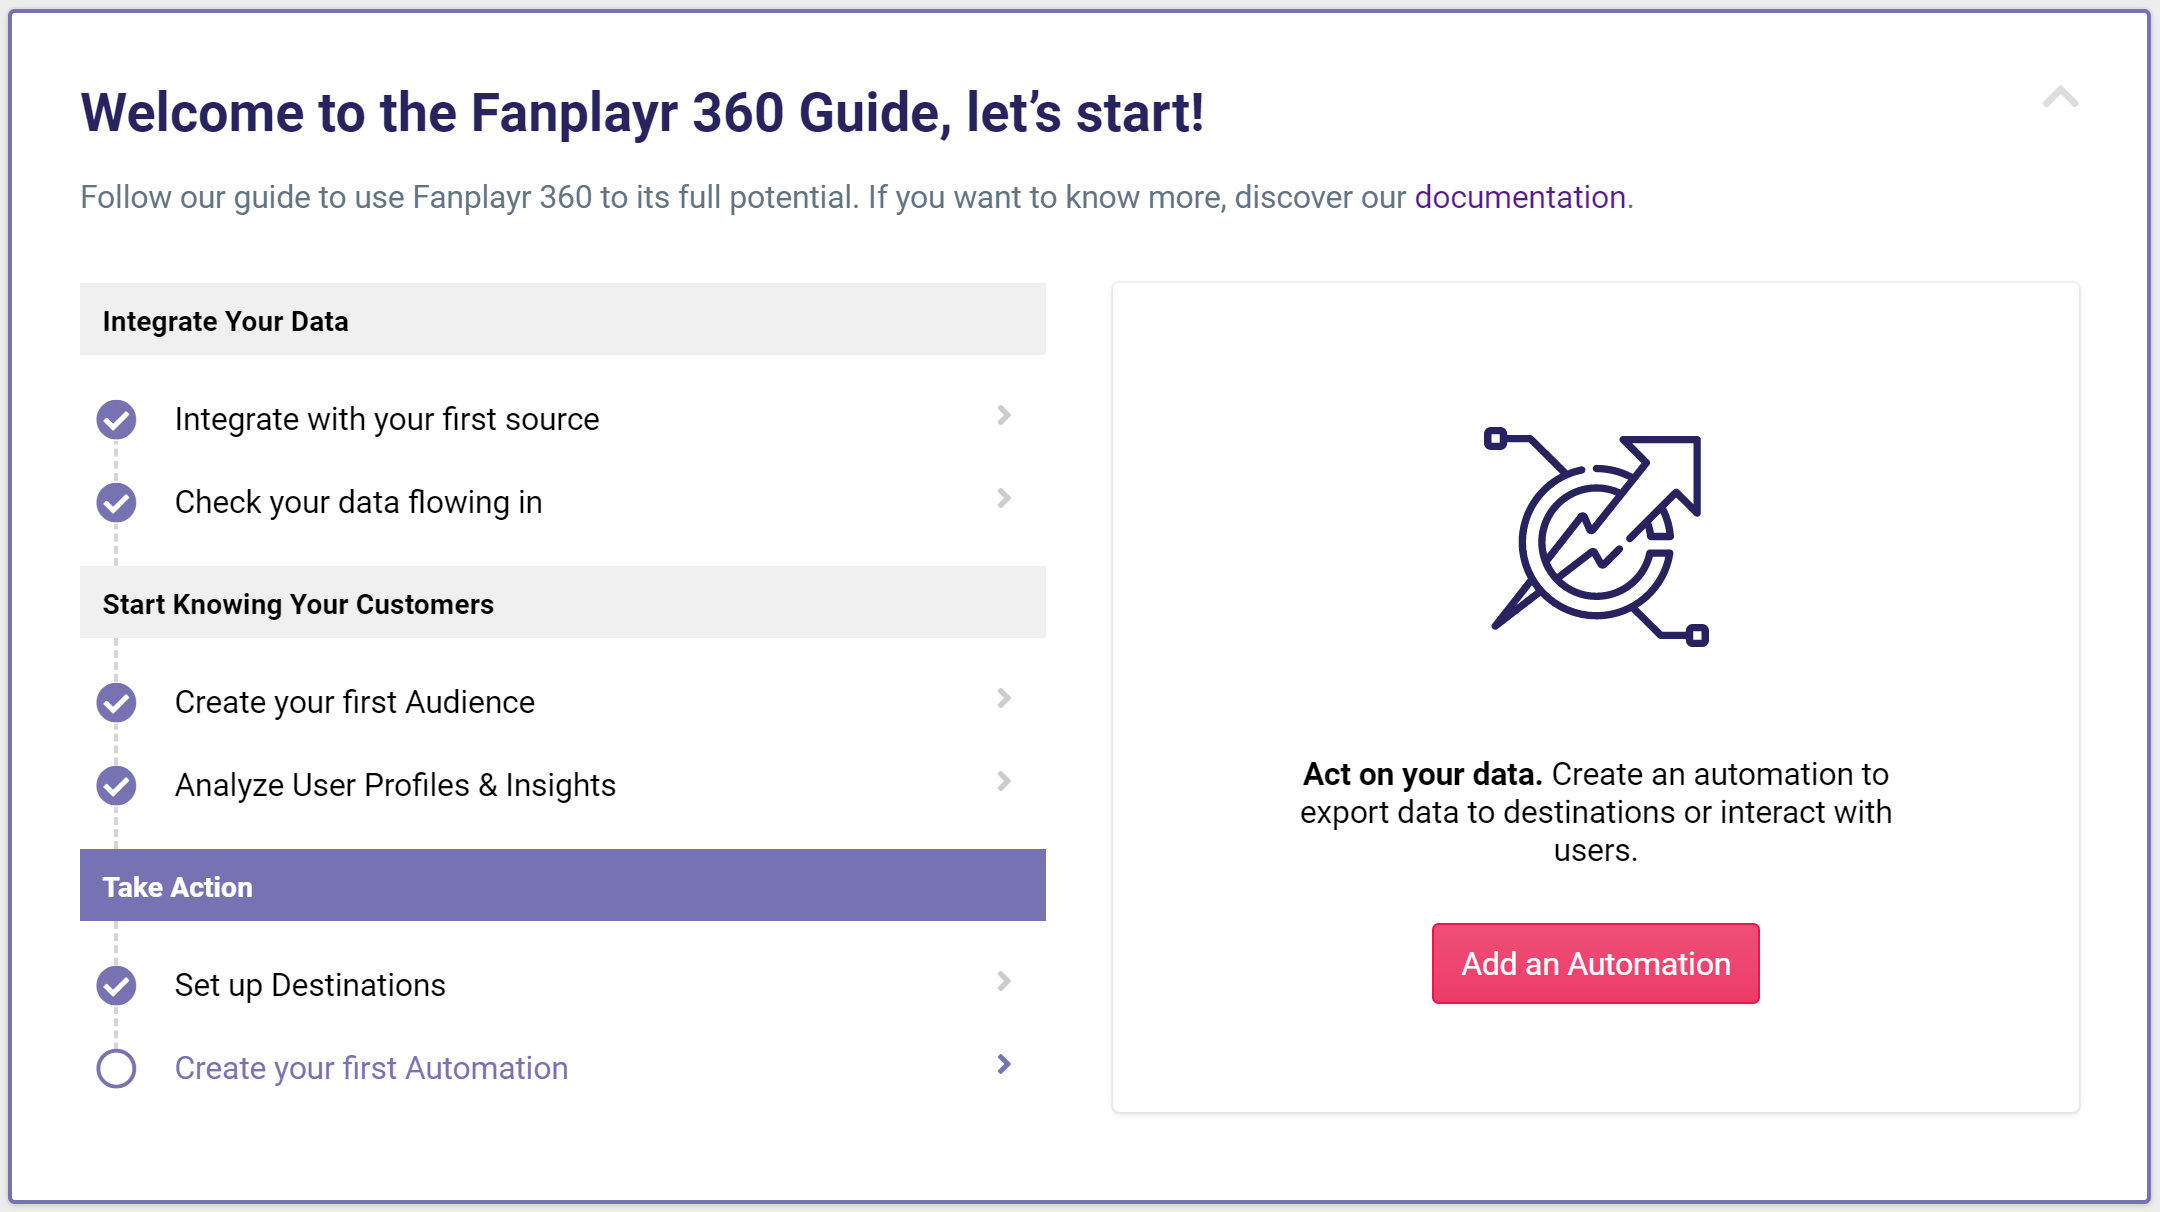
Task: Expand arrow for Integrate with your first source
Action: coord(1004,415)
